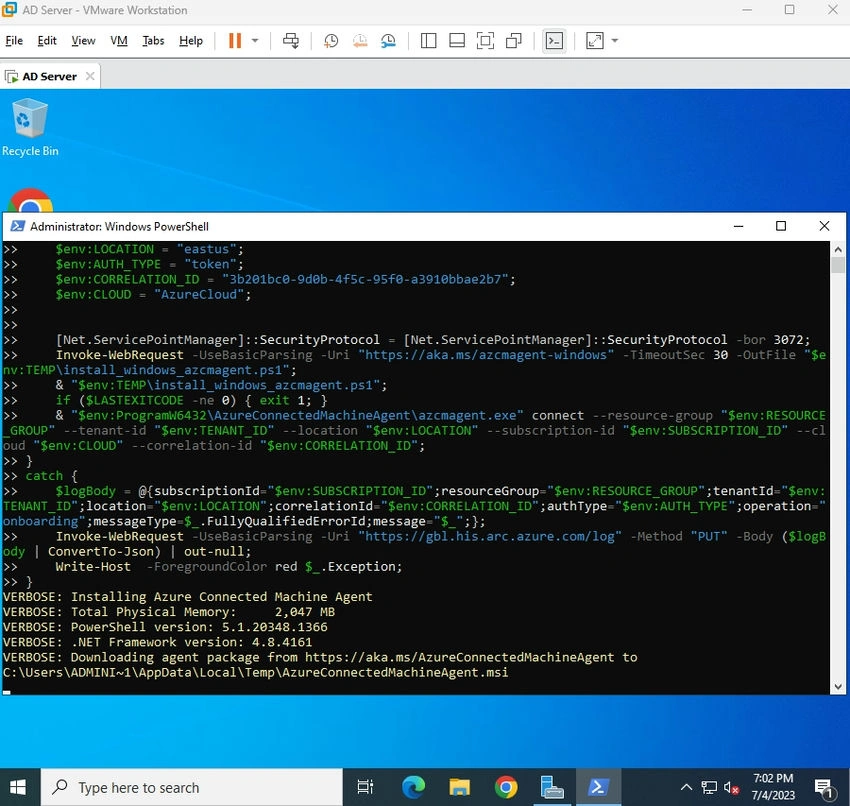Show hidden system tray icons

pyautogui.click(x=686, y=787)
